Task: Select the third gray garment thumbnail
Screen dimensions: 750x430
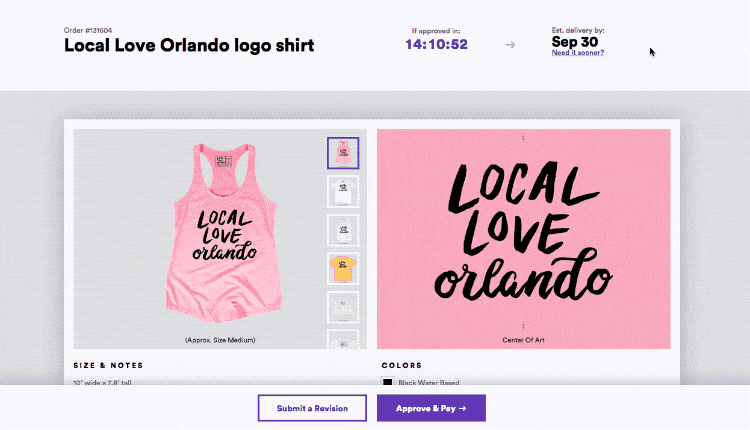Action: (x=343, y=231)
